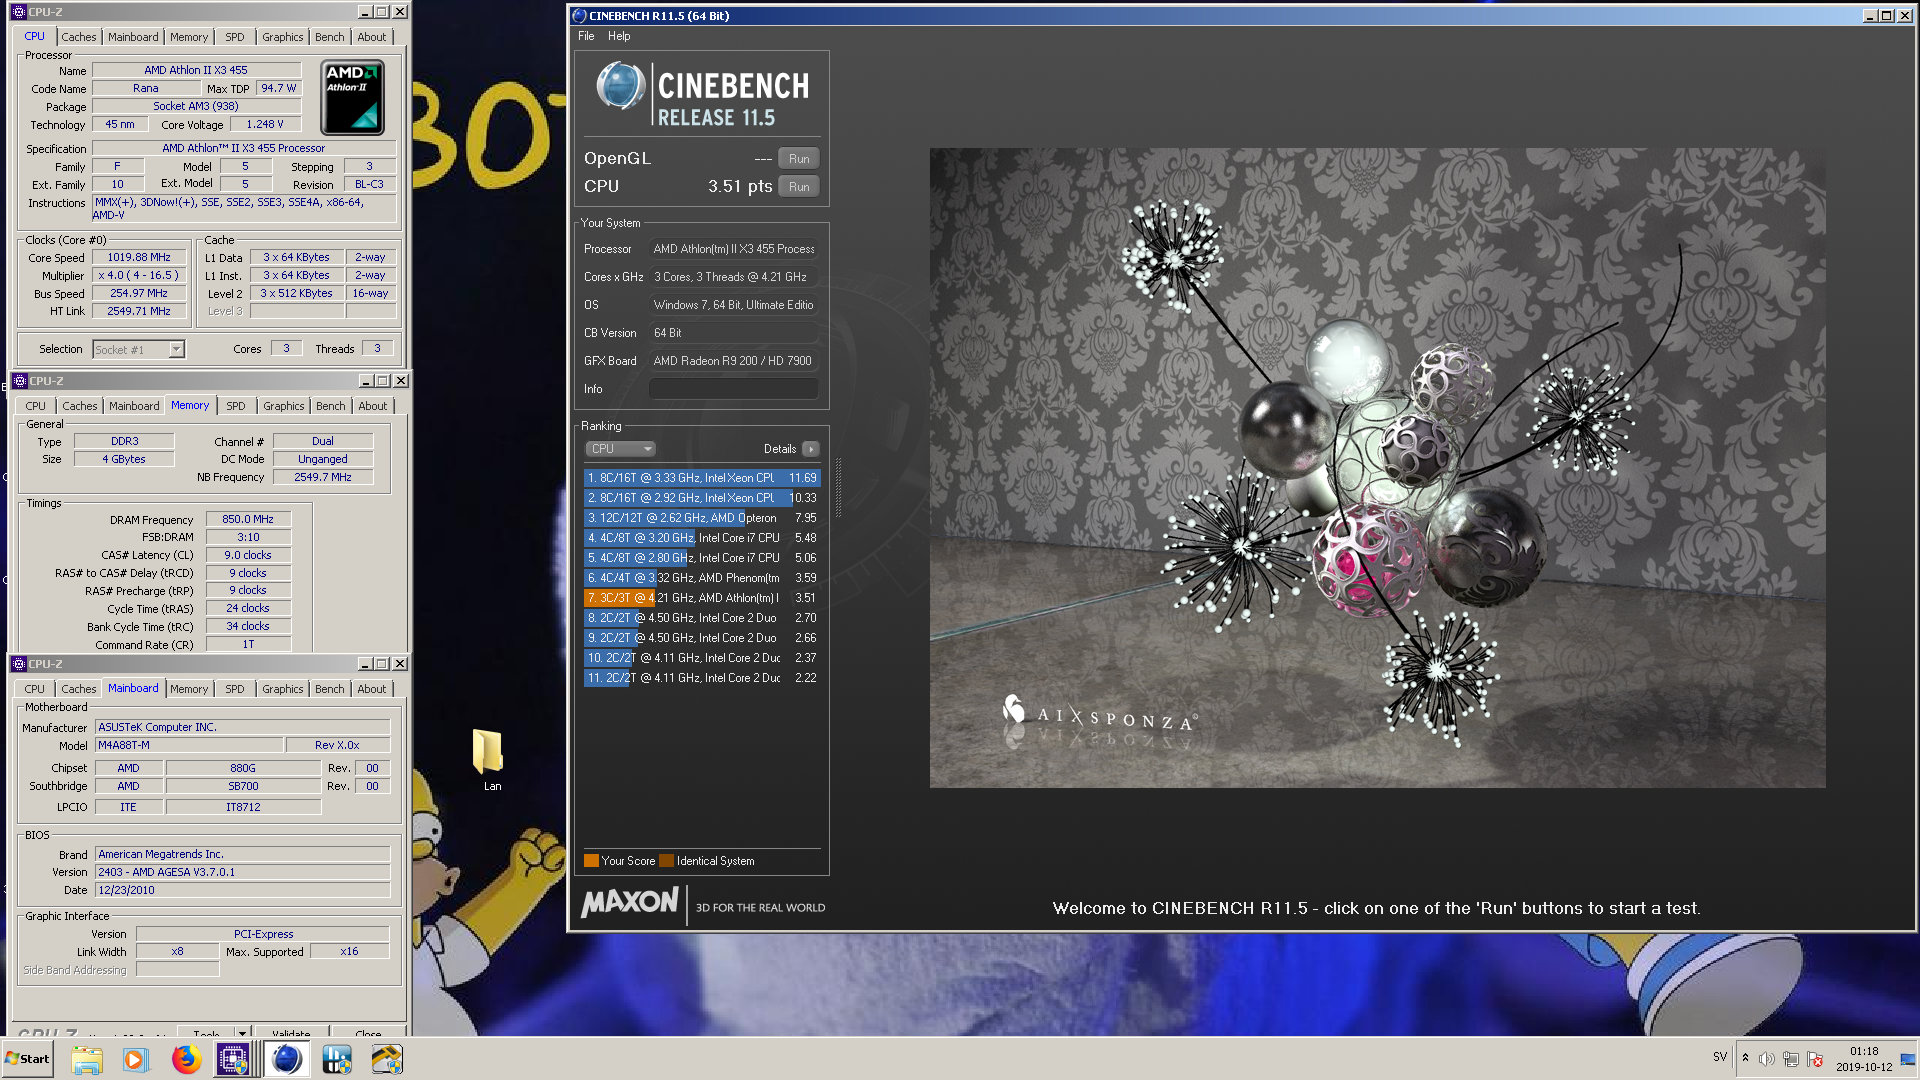The image size is (1920, 1080).
Task: Open the Socket #1 selection dropdown
Action: (176, 350)
